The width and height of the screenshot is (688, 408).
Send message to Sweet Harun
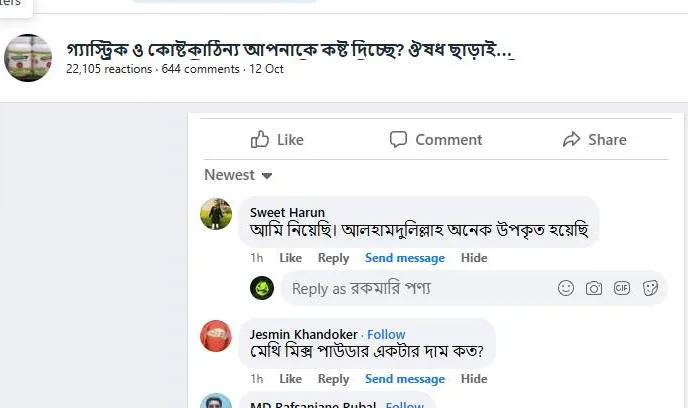[x=405, y=258]
